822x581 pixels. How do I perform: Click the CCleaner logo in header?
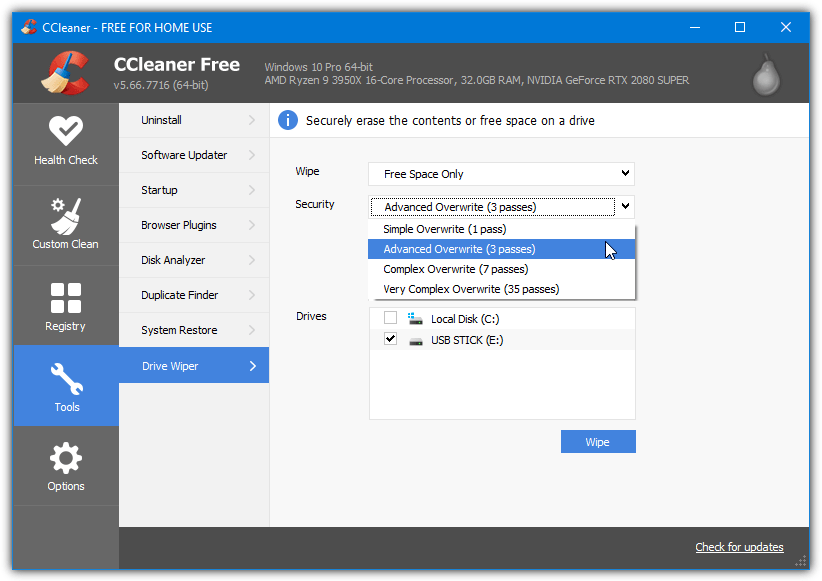[66, 73]
